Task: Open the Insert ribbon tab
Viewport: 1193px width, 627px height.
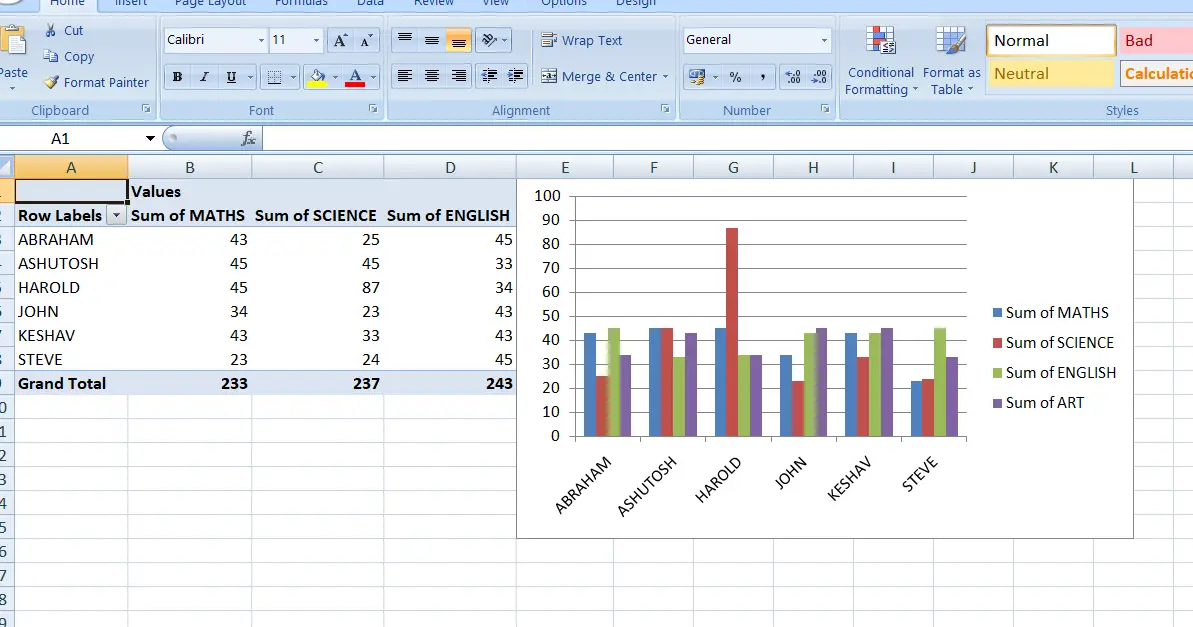Action: [131, 3]
